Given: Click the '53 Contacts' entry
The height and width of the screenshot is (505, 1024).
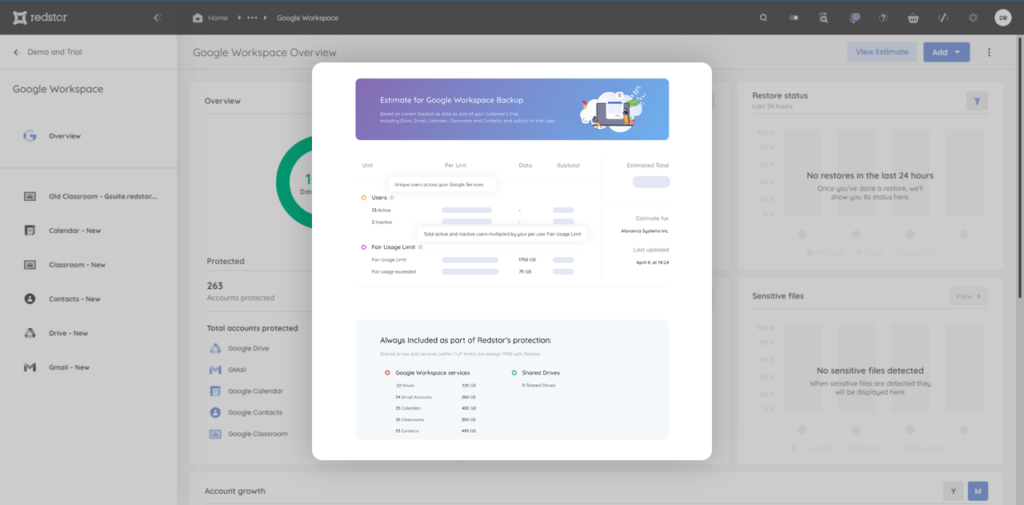Looking at the screenshot, I should 408,431.
